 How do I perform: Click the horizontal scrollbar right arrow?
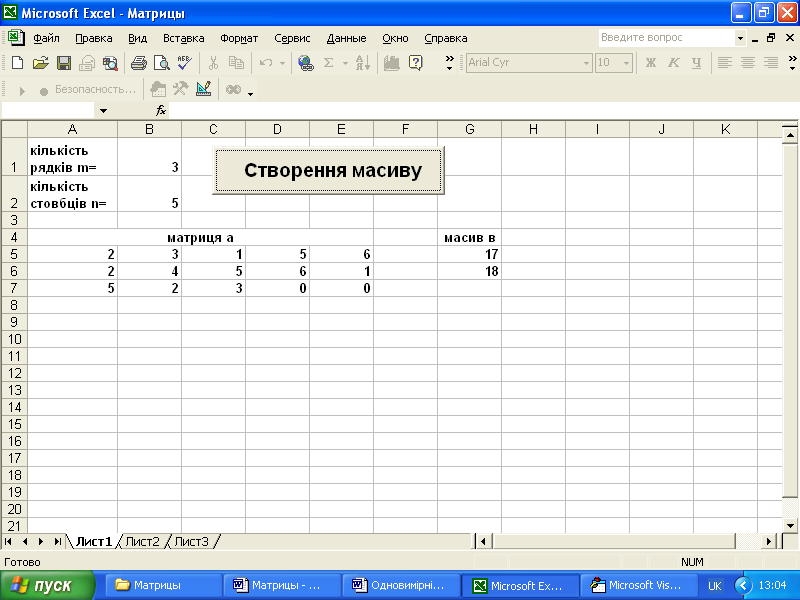point(769,541)
